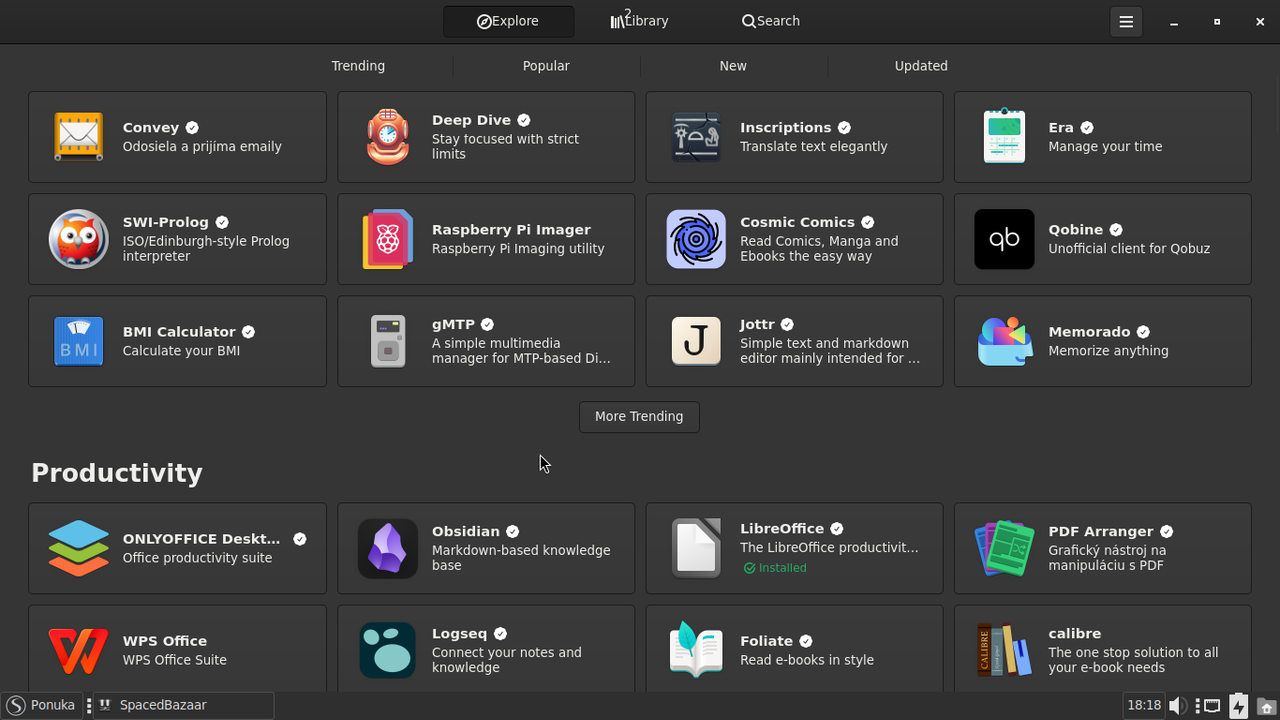Image resolution: width=1280 pixels, height=720 pixels.
Task: Click the BMI Calculator scale icon
Action: pyautogui.click(x=78, y=341)
